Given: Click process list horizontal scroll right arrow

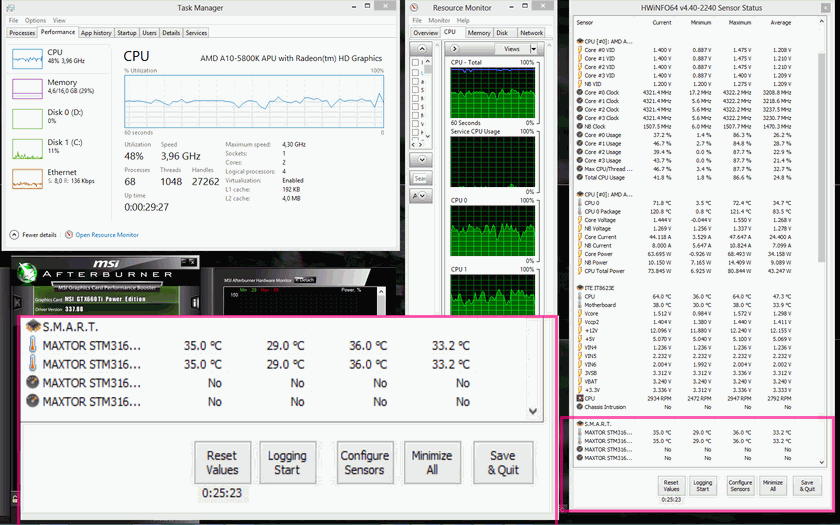Looking at the screenshot, I should [x=419, y=145].
